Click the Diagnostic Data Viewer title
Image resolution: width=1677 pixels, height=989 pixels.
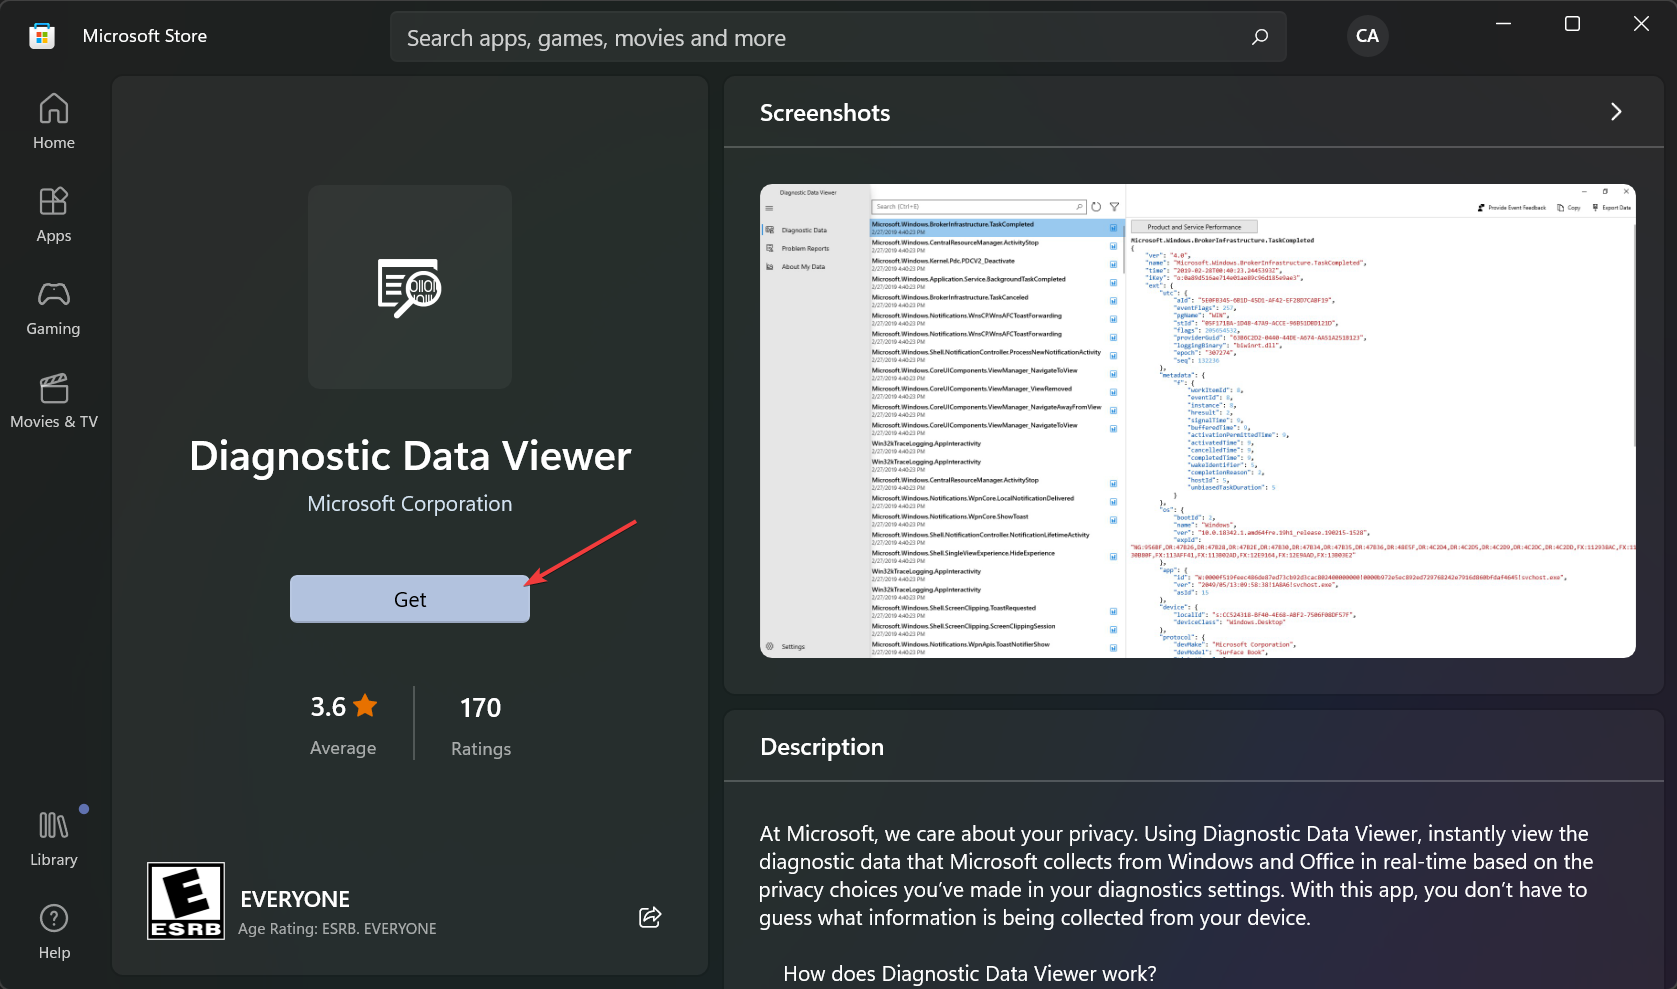(410, 456)
